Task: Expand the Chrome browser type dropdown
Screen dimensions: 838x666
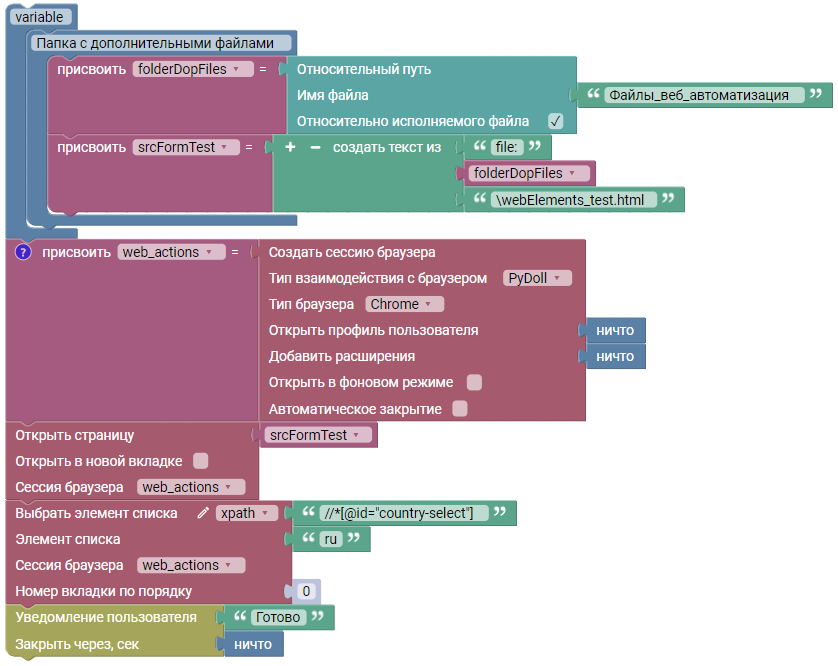Action: tap(405, 304)
